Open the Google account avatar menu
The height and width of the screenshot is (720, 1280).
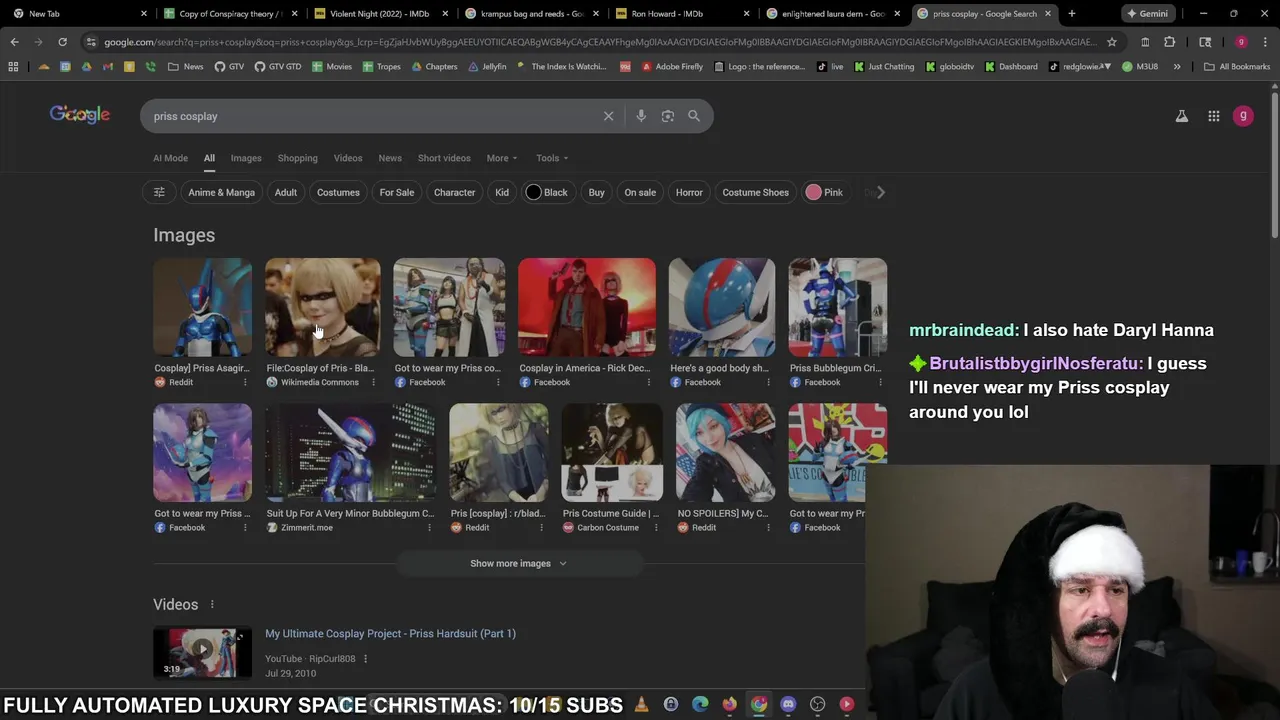pos(1243,116)
